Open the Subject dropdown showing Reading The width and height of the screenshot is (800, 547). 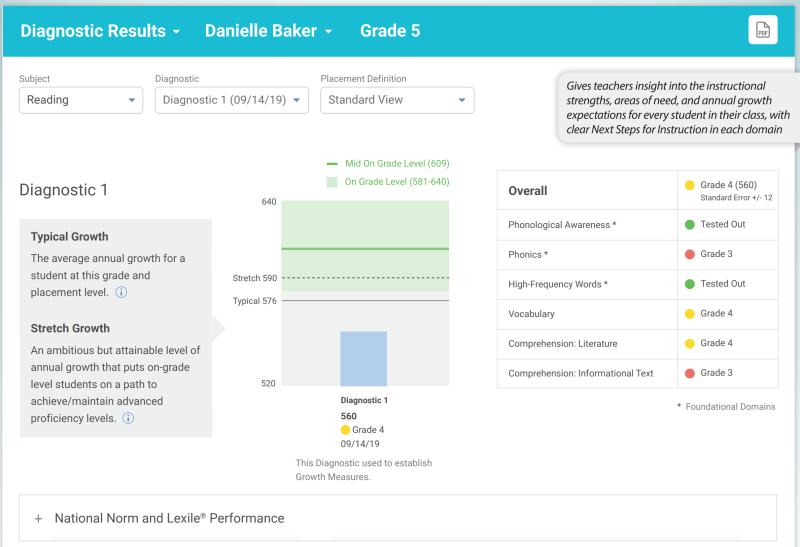click(x=81, y=100)
